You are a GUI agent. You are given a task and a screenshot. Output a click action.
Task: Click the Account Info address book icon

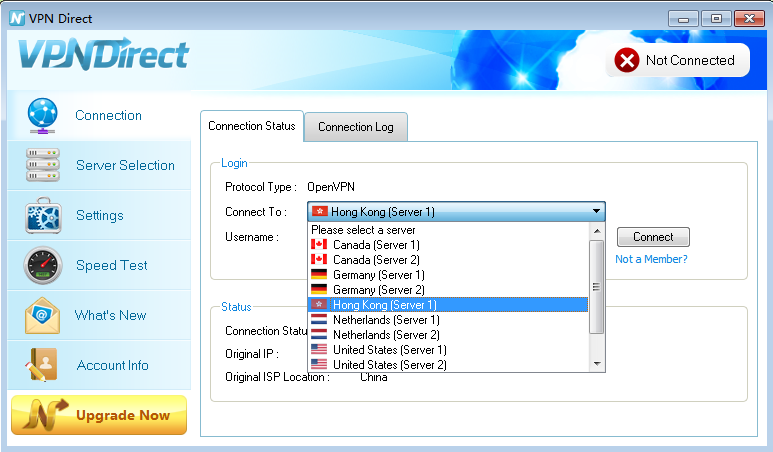click(41, 365)
